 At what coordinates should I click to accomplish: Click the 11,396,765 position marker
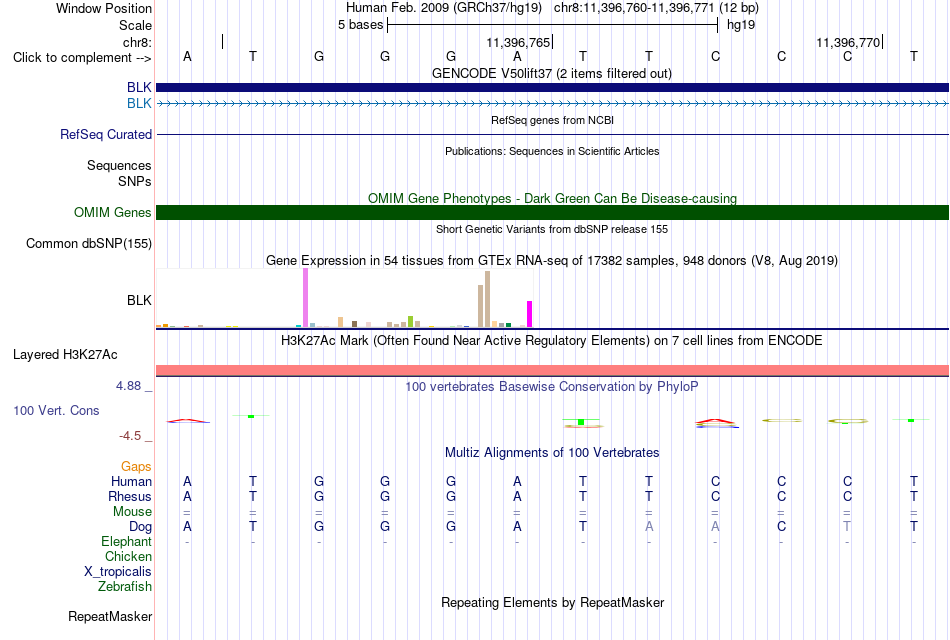(518, 42)
